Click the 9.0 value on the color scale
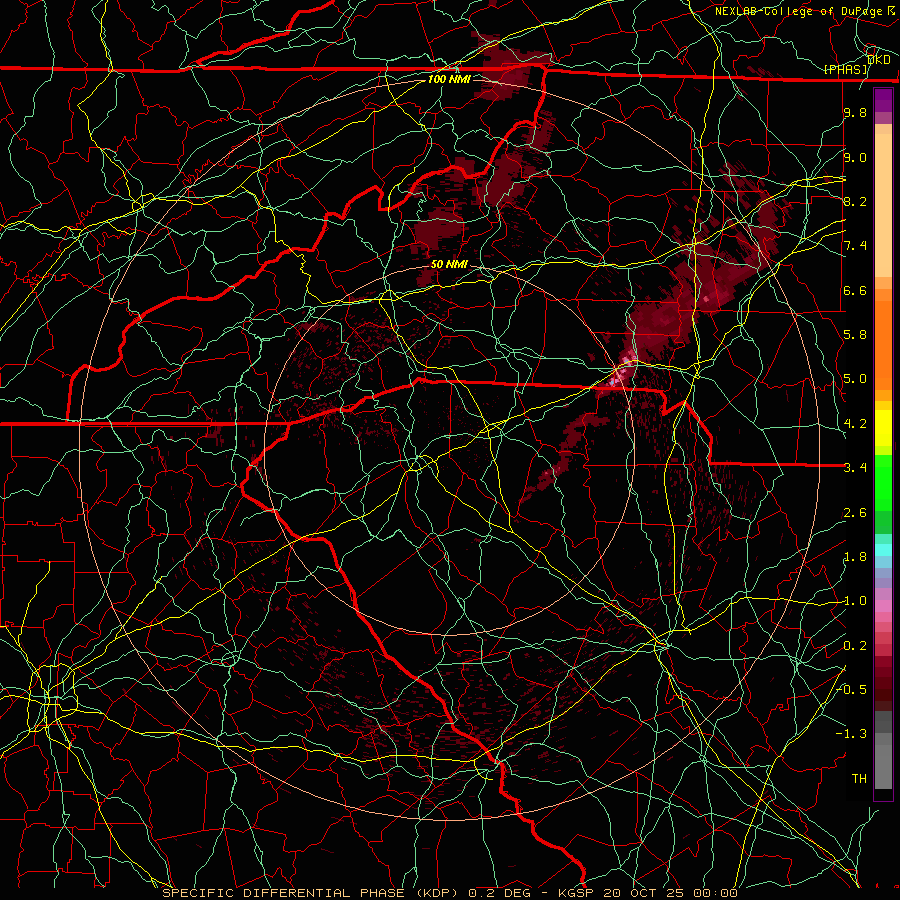The image size is (900, 900). point(855,157)
